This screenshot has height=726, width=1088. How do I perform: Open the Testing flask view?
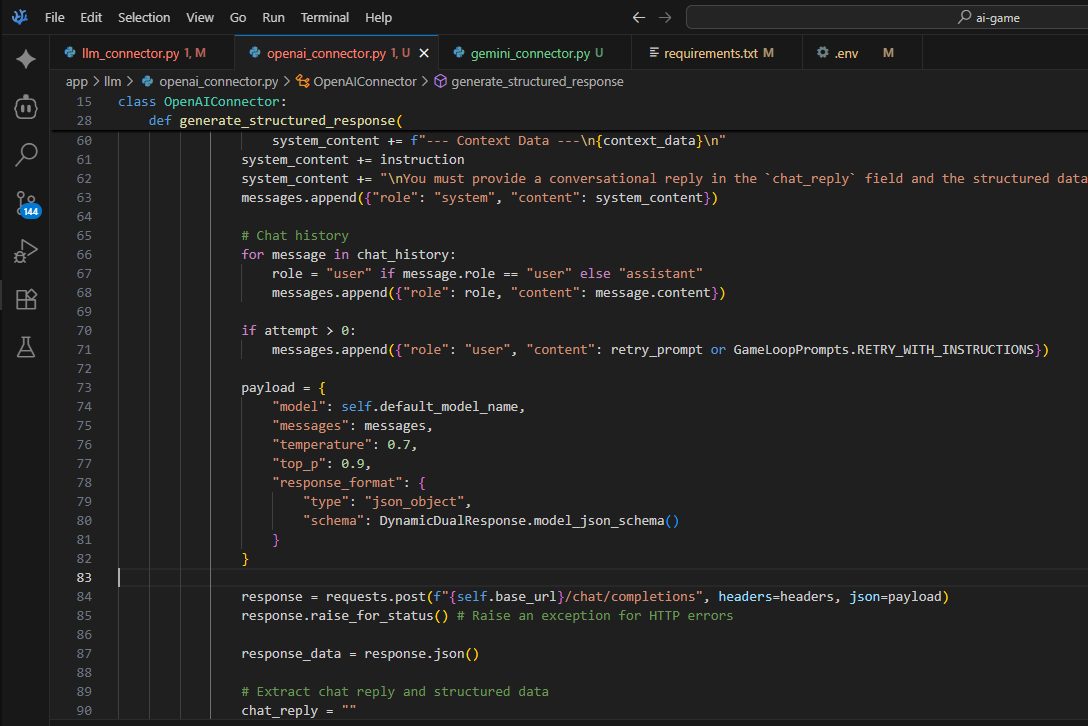pos(26,347)
